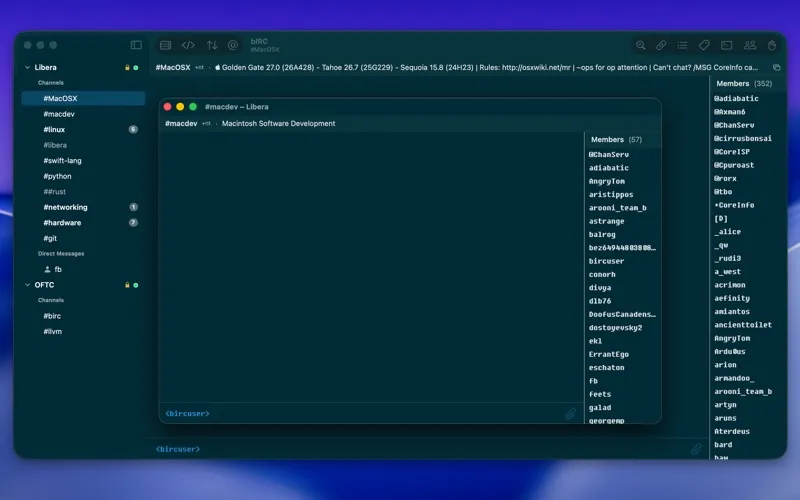The image size is (800, 500).
Task: Click the bulleted list toolbar icon
Action: [682, 45]
